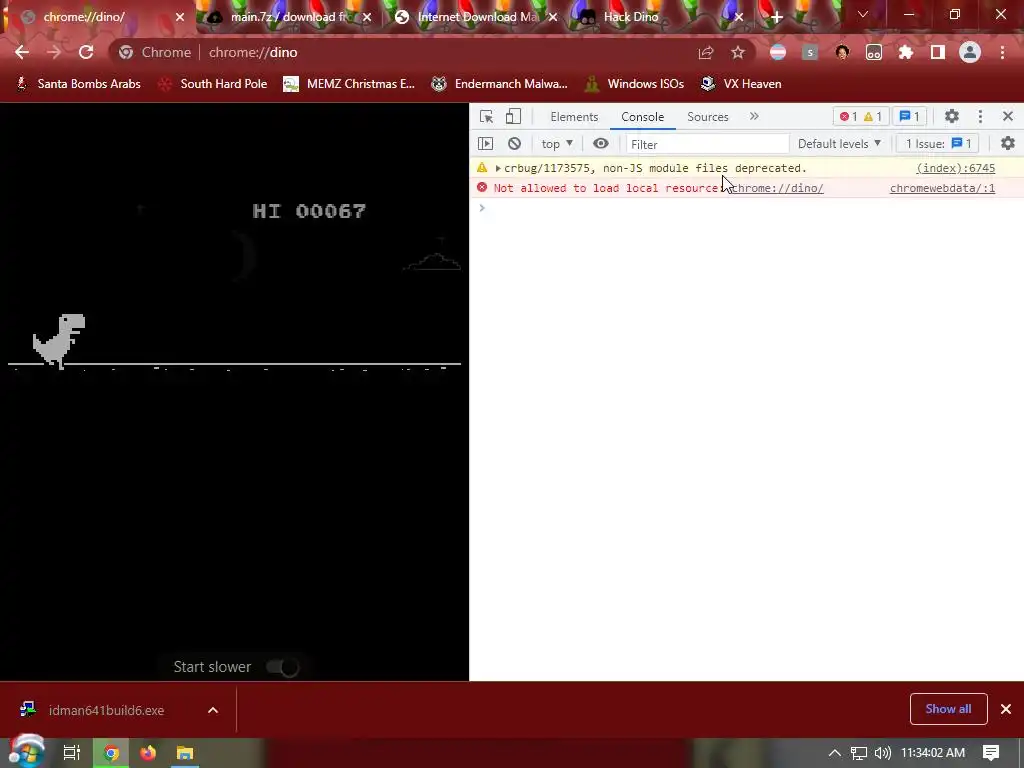Create a live expression with the eye icon
Screen dimensions: 1024x768
tap(601, 144)
